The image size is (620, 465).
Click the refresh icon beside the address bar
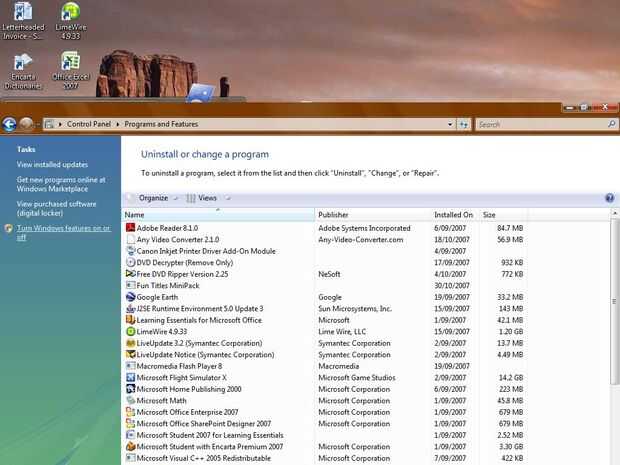[463, 125]
